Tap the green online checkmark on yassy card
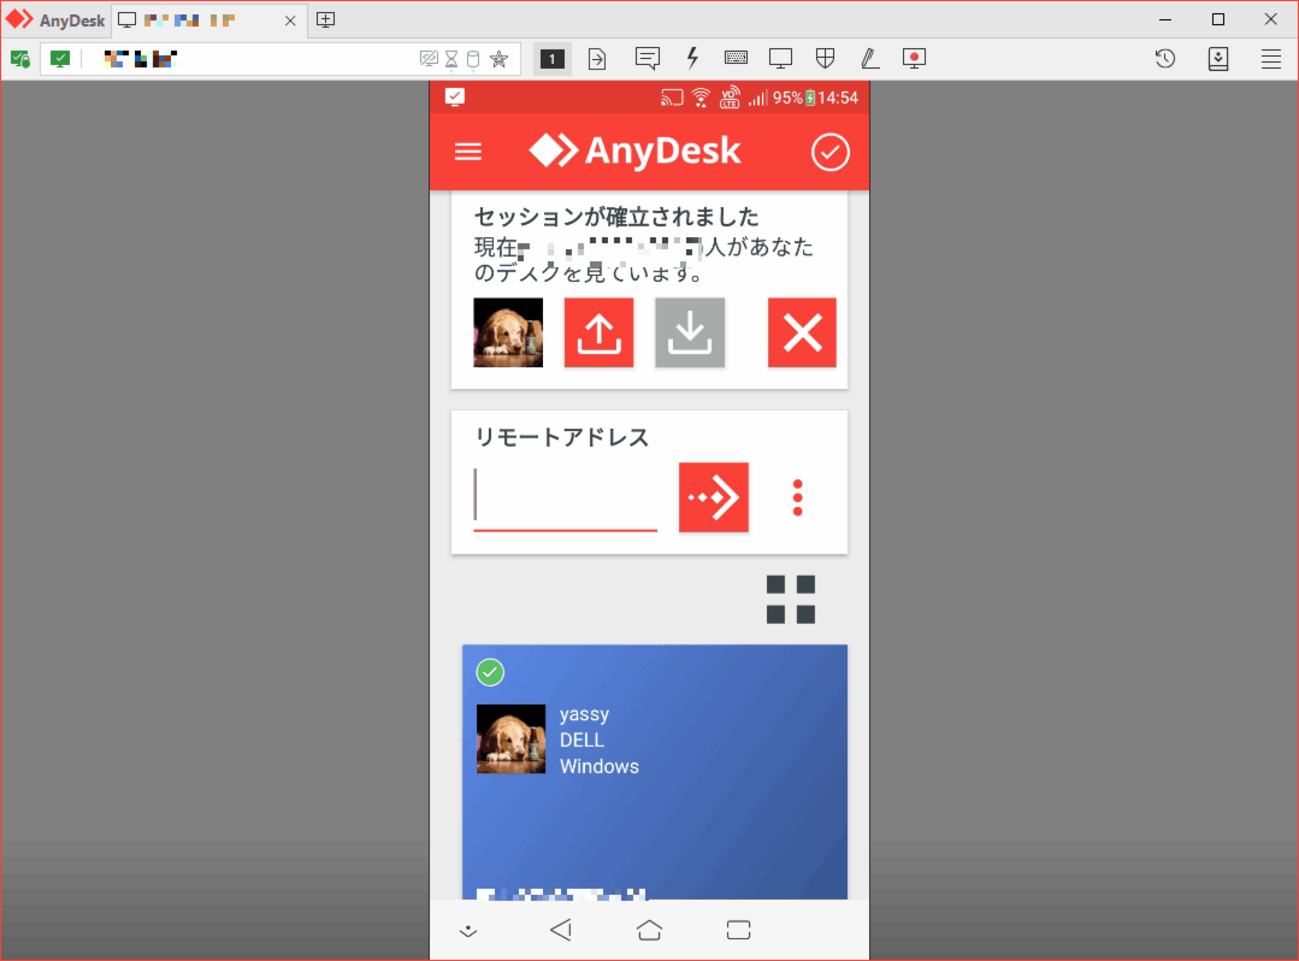This screenshot has height=961, width=1299. pos(490,672)
